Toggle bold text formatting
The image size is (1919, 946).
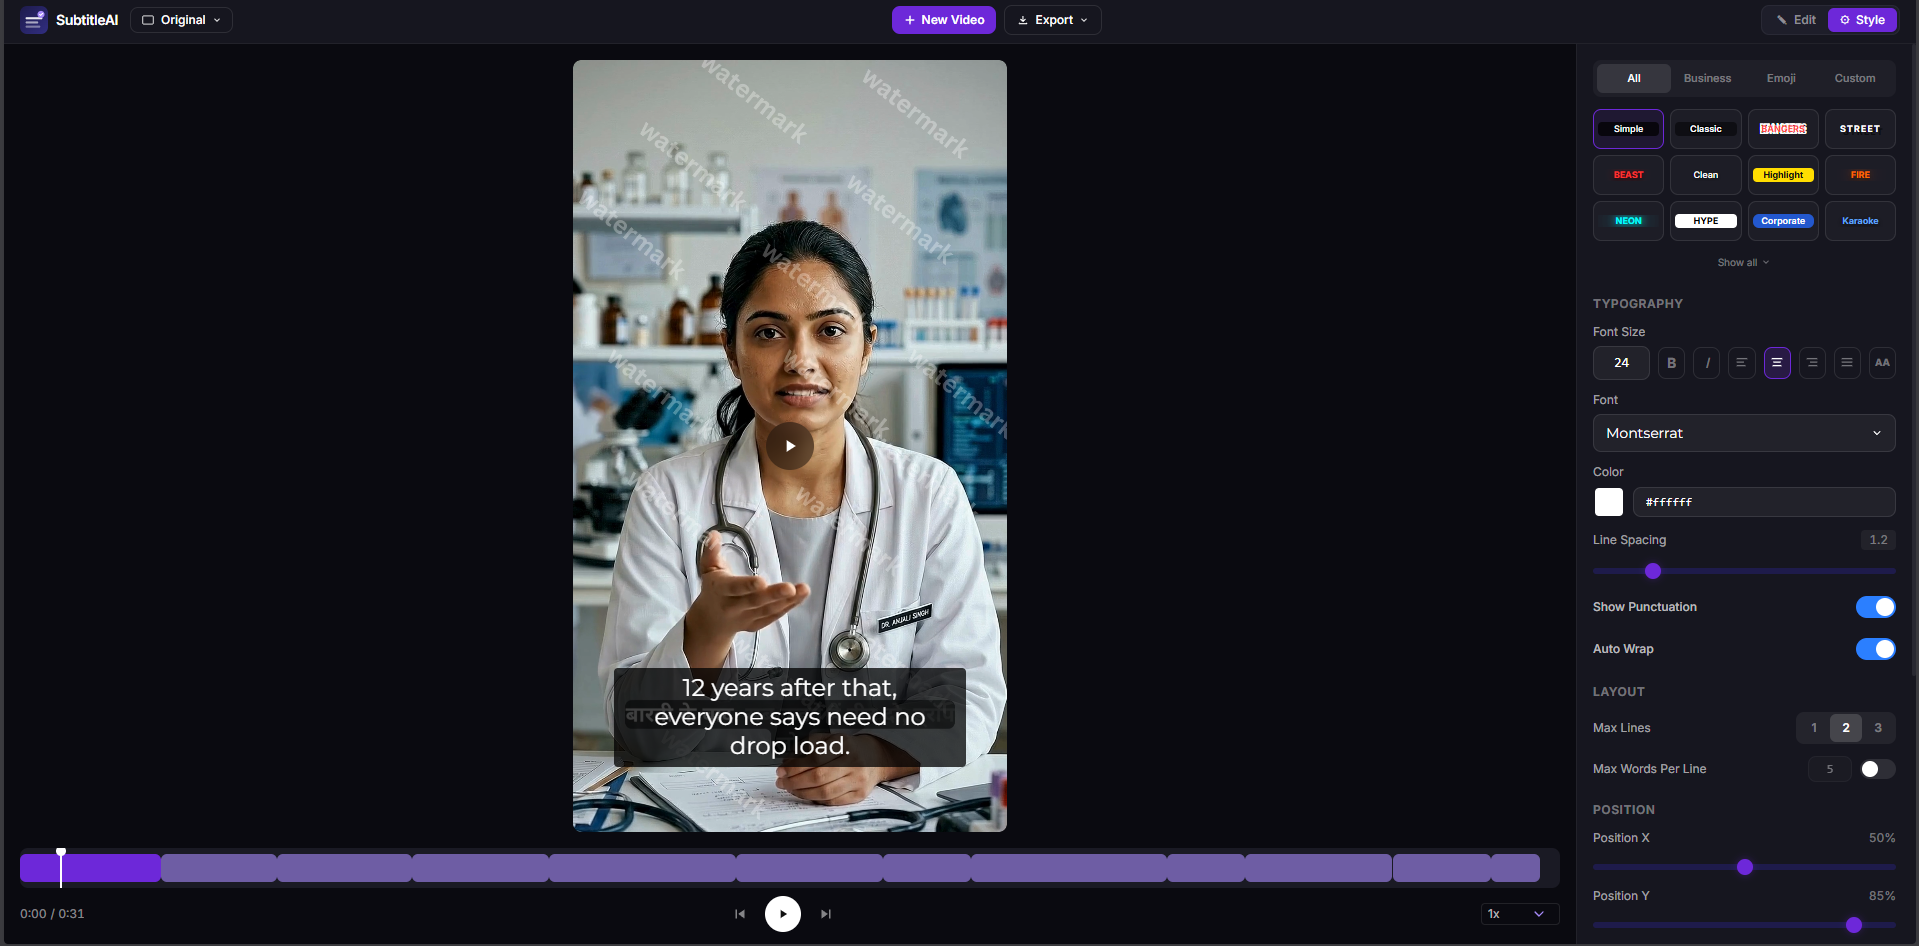pos(1671,363)
